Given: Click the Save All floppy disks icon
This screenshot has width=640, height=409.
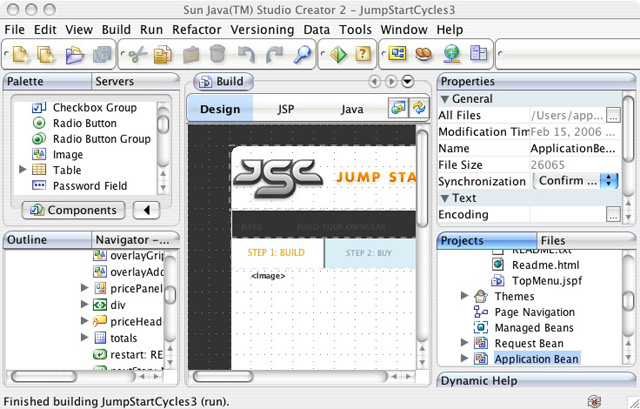Looking at the screenshot, I should (102, 54).
